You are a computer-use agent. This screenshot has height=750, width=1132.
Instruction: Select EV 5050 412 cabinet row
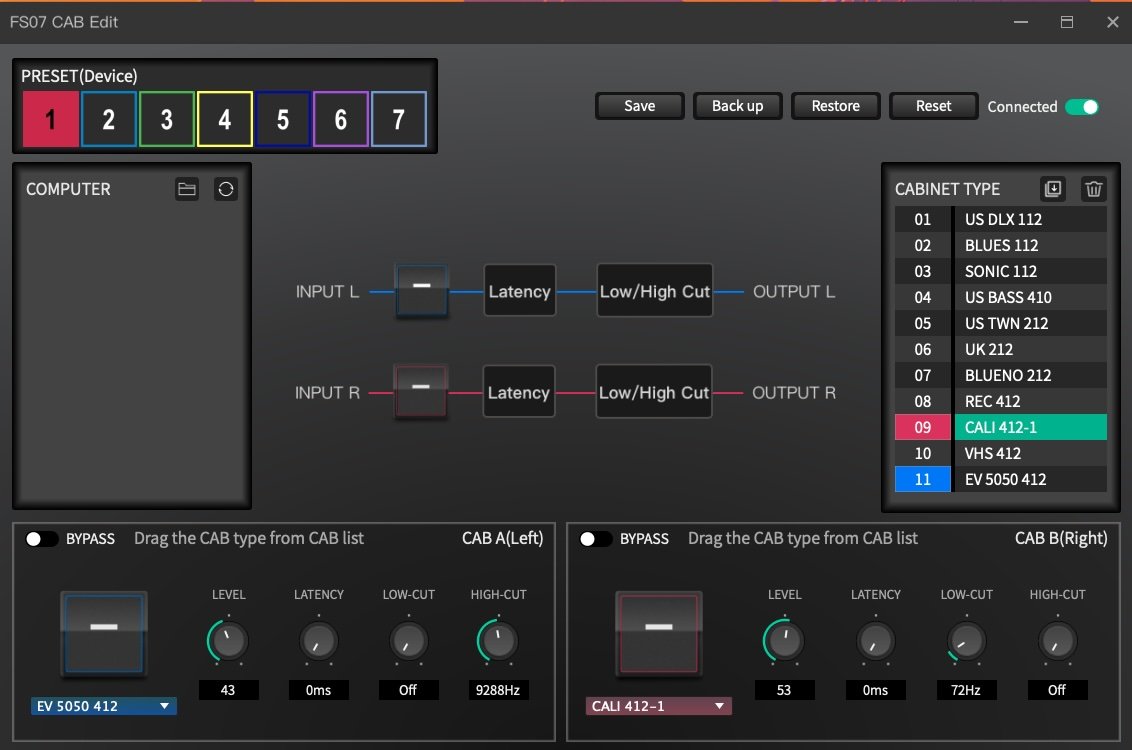coord(1001,479)
